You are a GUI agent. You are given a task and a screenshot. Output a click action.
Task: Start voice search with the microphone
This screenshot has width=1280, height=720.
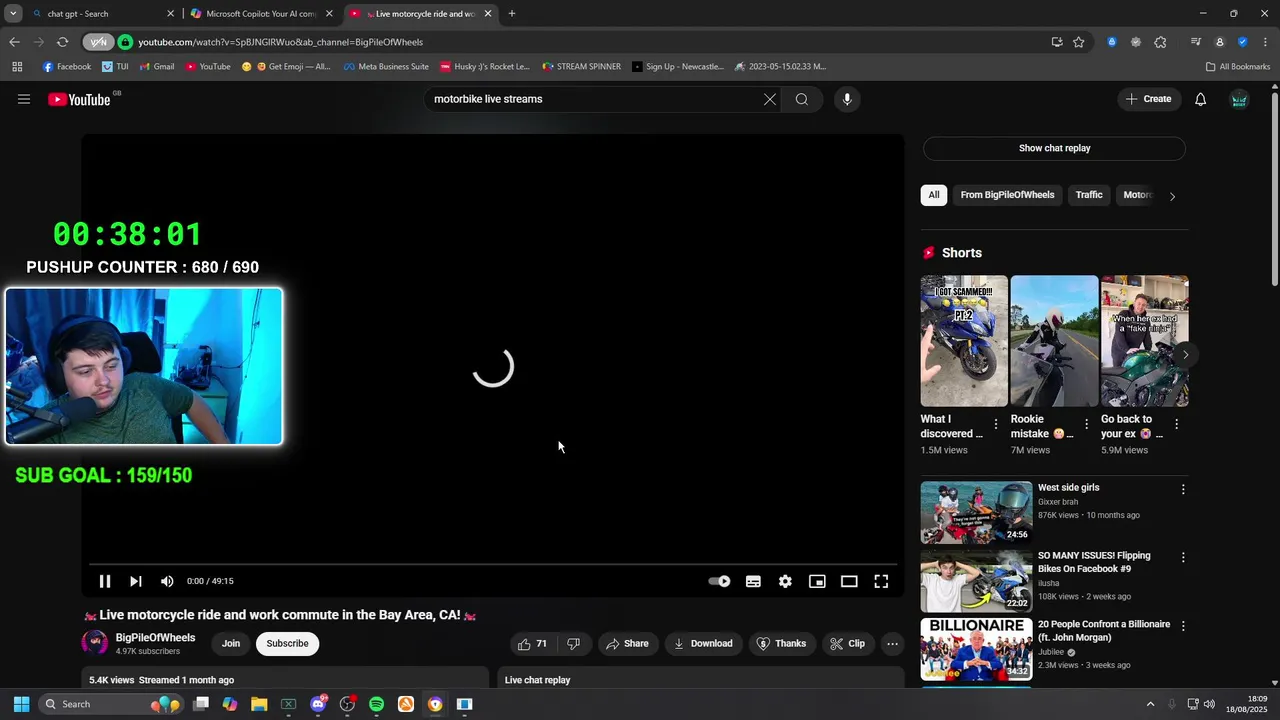847,99
